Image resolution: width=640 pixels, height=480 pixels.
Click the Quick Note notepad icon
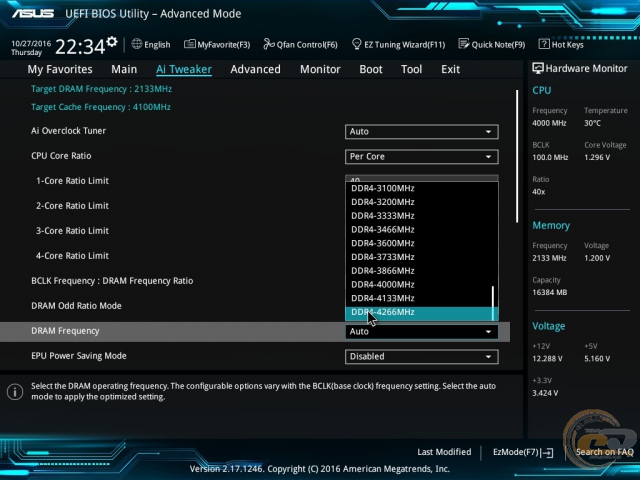pos(464,44)
